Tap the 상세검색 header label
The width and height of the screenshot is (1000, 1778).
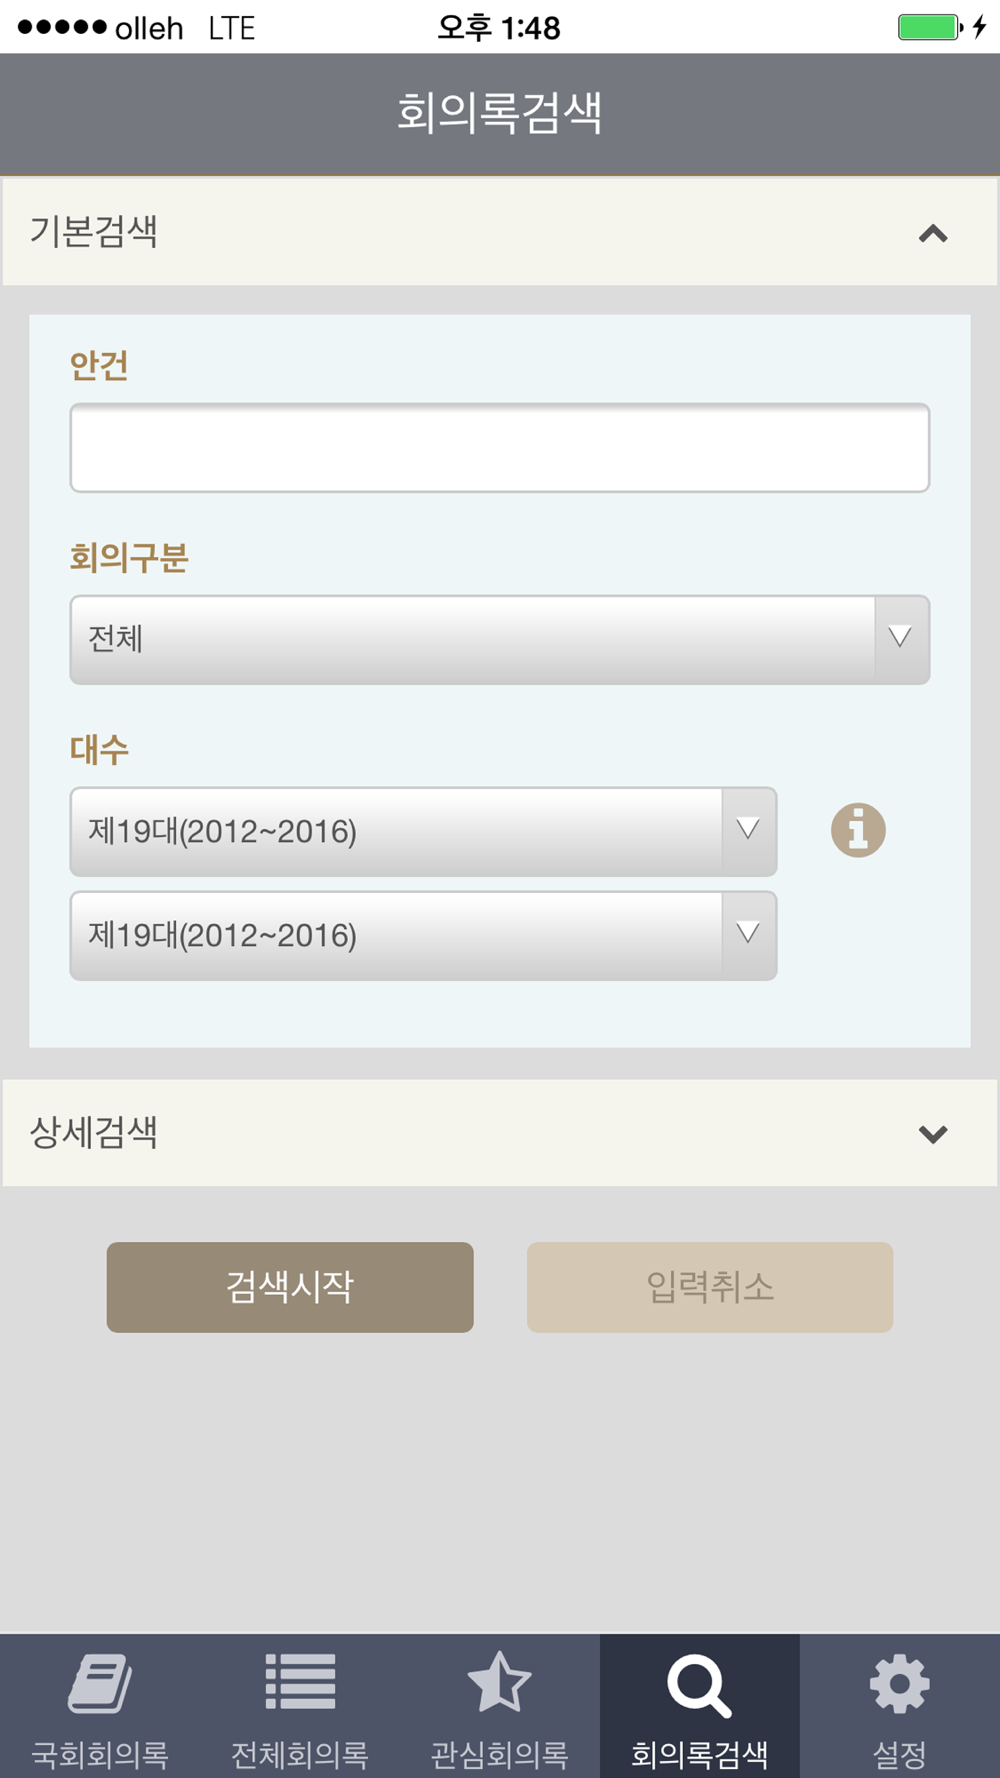click(x=94, y=1132)
